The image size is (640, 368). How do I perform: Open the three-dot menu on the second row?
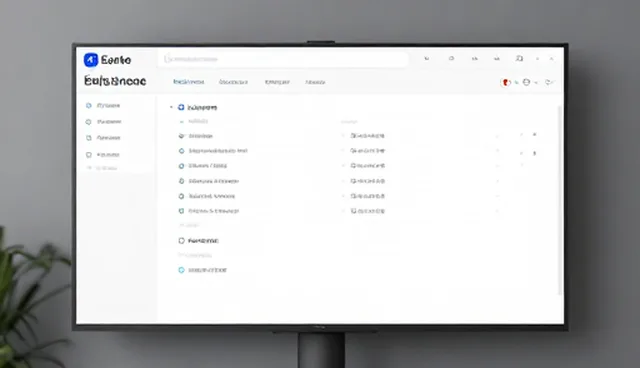pyautogui.click(x=535, y=153)
